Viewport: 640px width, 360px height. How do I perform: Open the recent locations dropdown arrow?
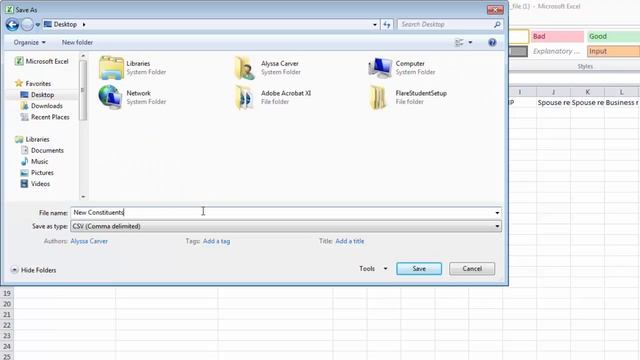[38, 25]
